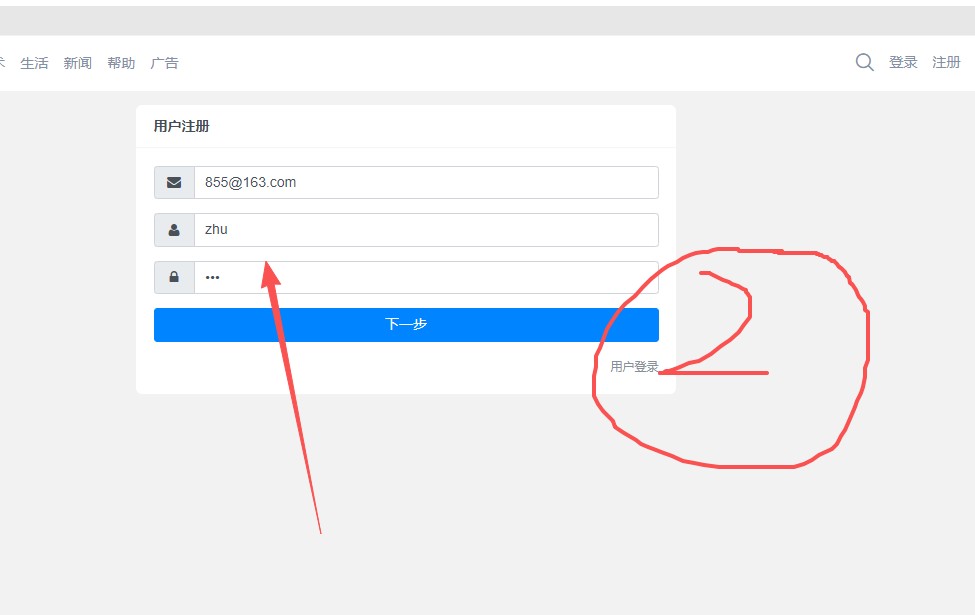This screenshot has width=975, height=615.
Task: Click the 注册 link in the top bar
Action: coord(946,62)
